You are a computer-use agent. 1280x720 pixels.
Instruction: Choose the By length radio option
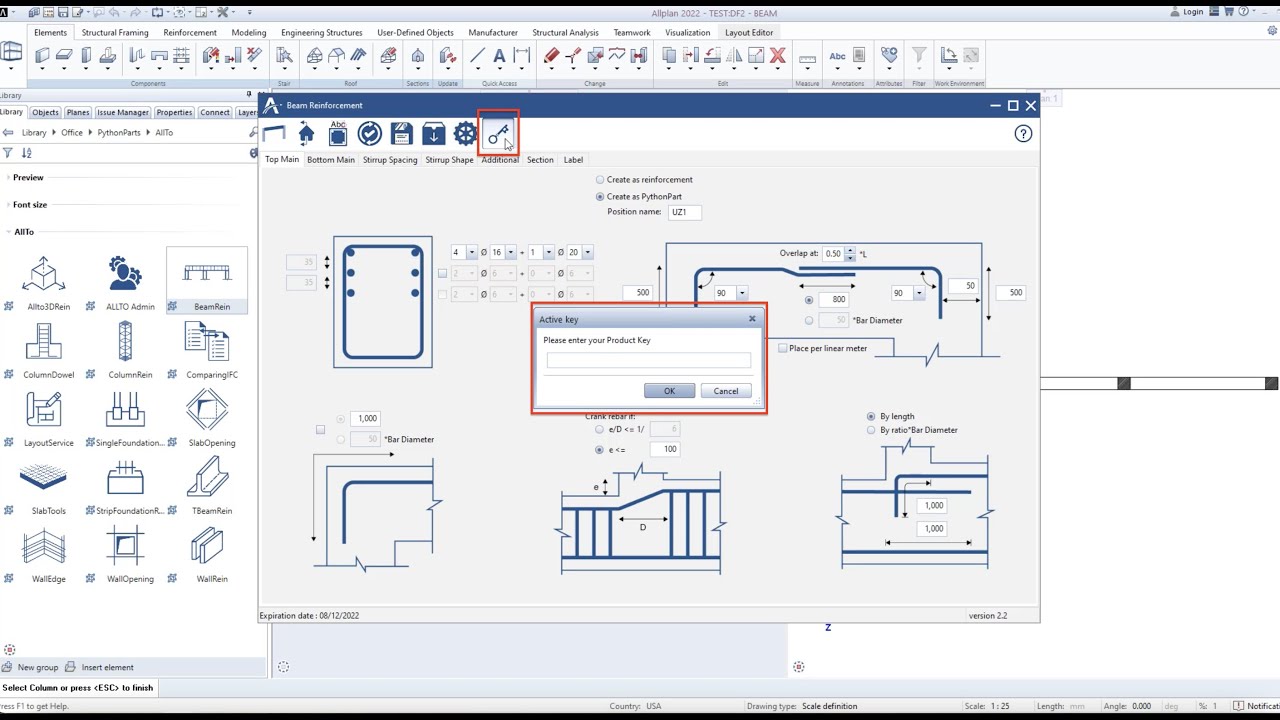click(x=872, y=416)
